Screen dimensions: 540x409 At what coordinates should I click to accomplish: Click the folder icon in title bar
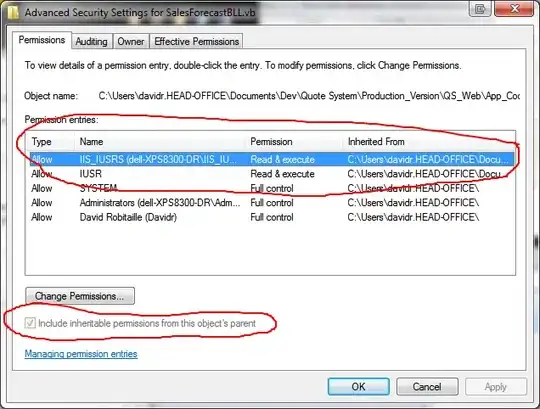point(13,12)
